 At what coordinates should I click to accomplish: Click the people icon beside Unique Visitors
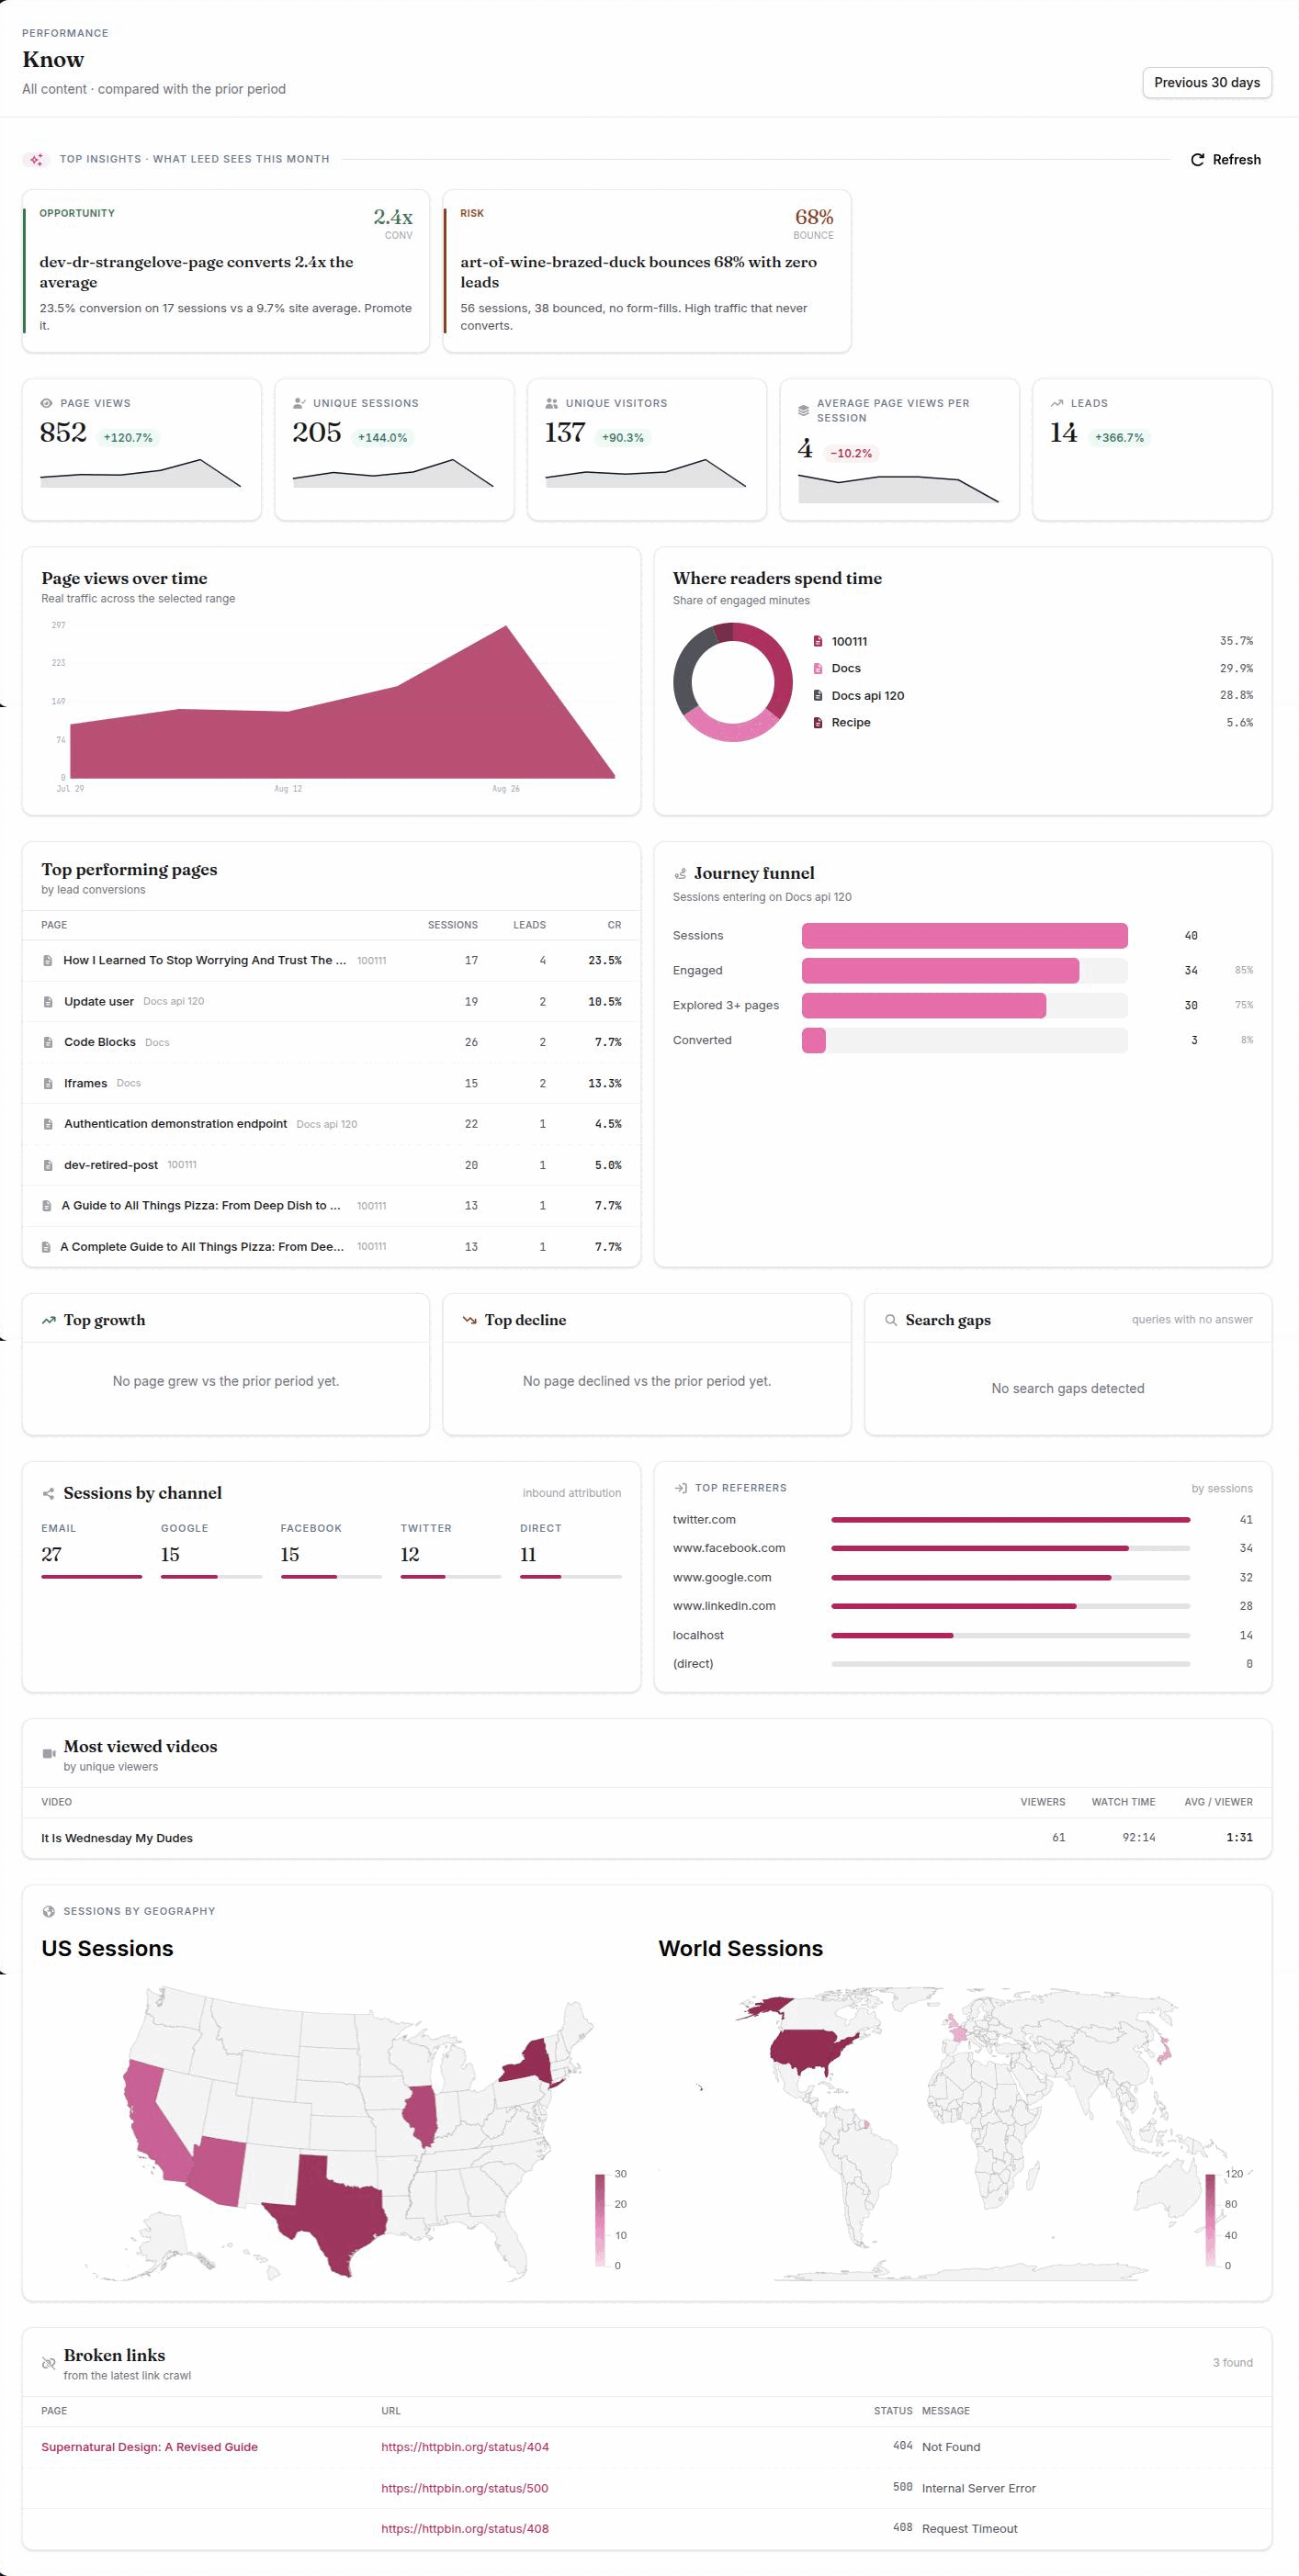coord(551,403)
